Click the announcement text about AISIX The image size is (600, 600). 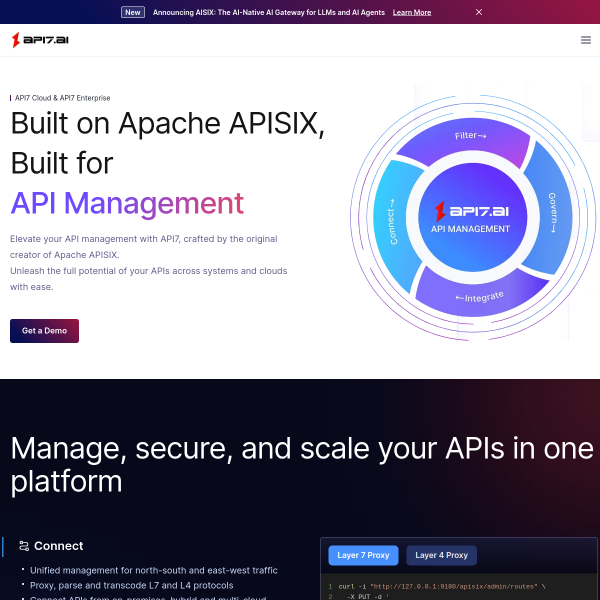pos(269,12)
